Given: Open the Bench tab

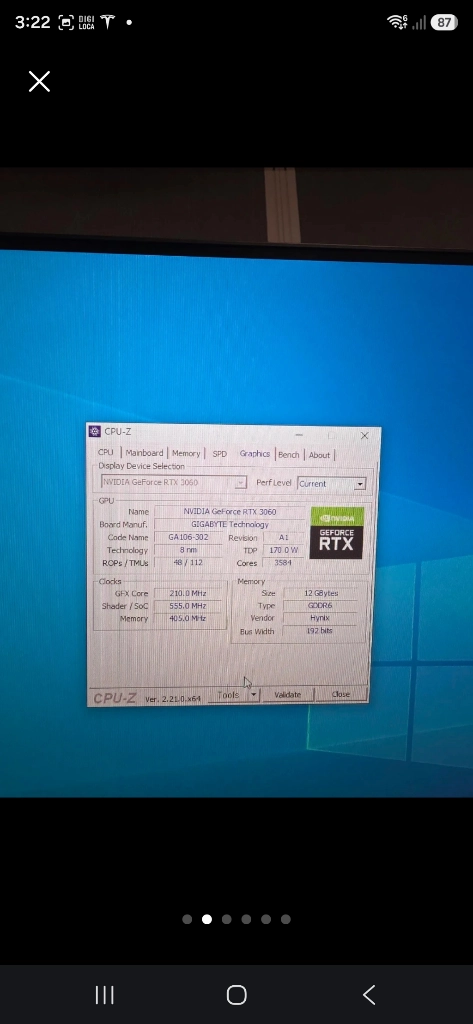Looking at the screenshot, I should tap(289, 455).
